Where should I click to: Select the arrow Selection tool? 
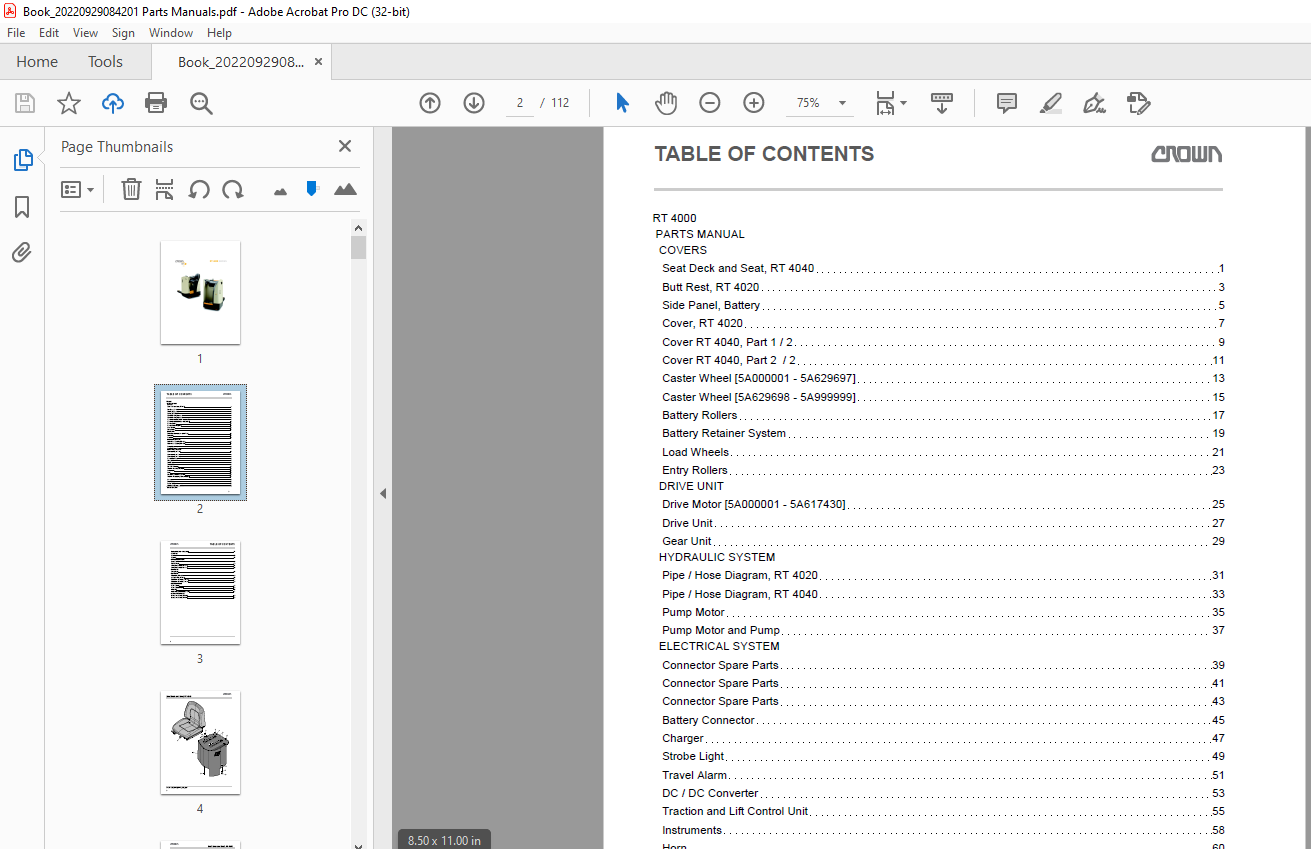click(622, 103)
